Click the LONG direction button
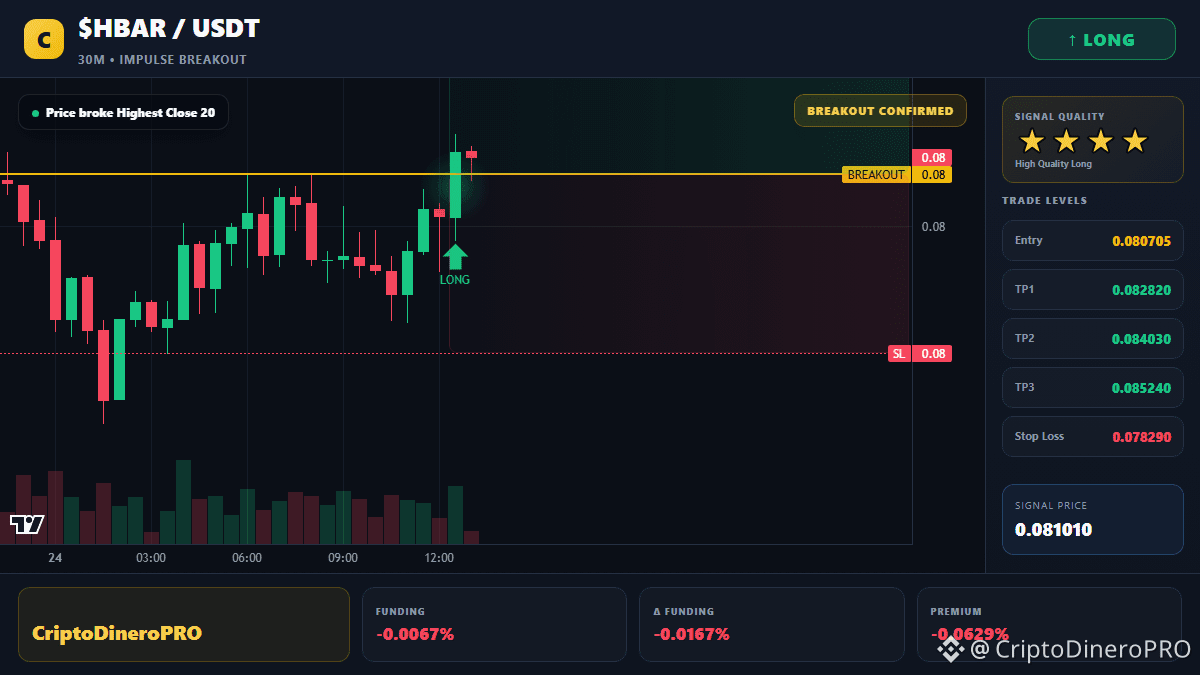 point(1101,40)
